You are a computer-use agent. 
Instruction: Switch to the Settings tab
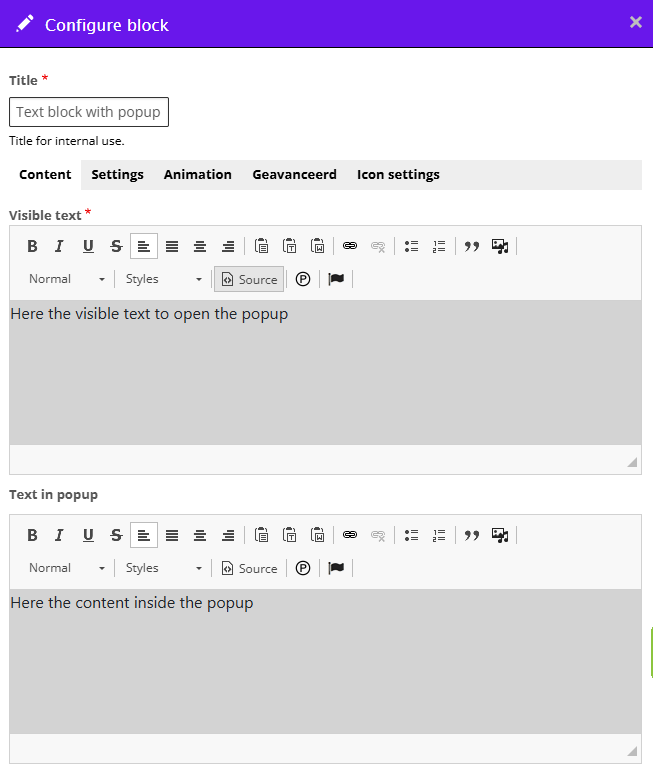pos(117,175)
